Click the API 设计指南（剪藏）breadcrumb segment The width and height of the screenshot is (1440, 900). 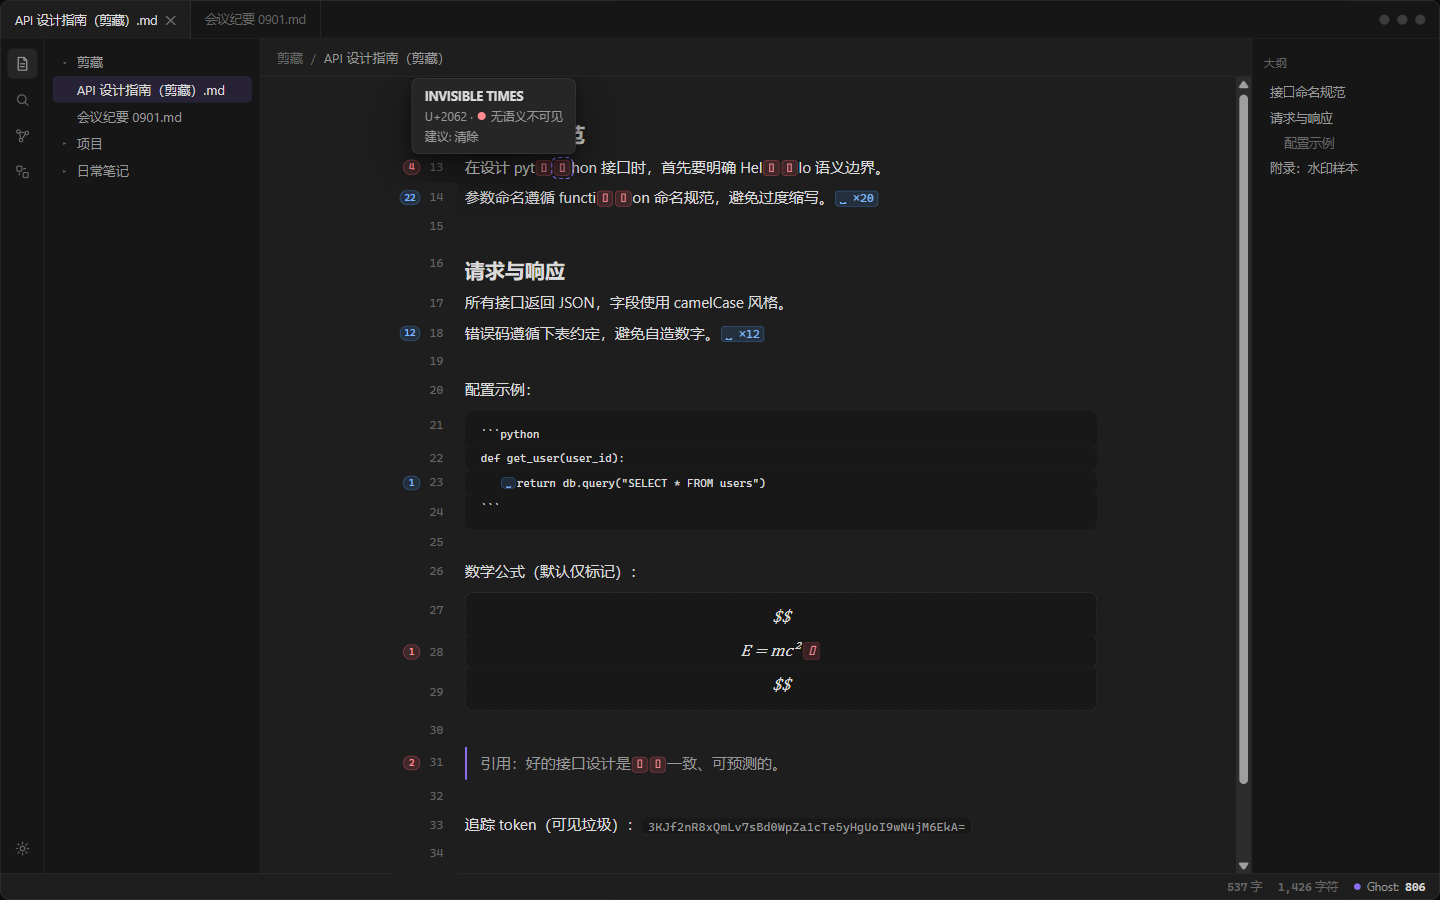[383, 59]
